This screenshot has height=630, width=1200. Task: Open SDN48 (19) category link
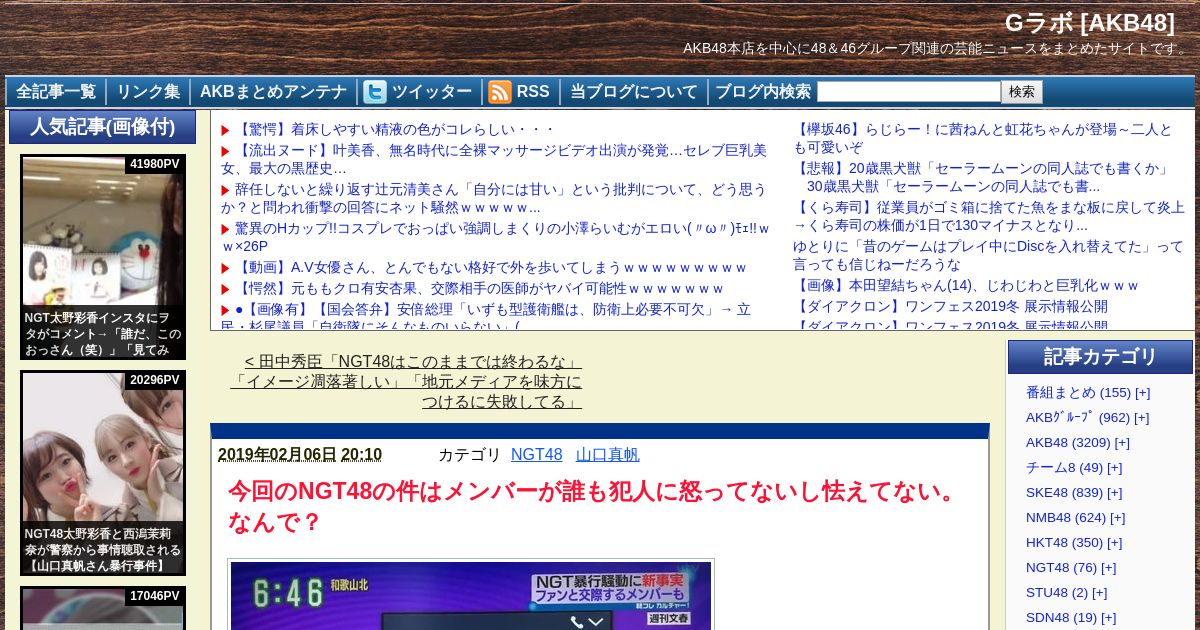[1061, 618]
